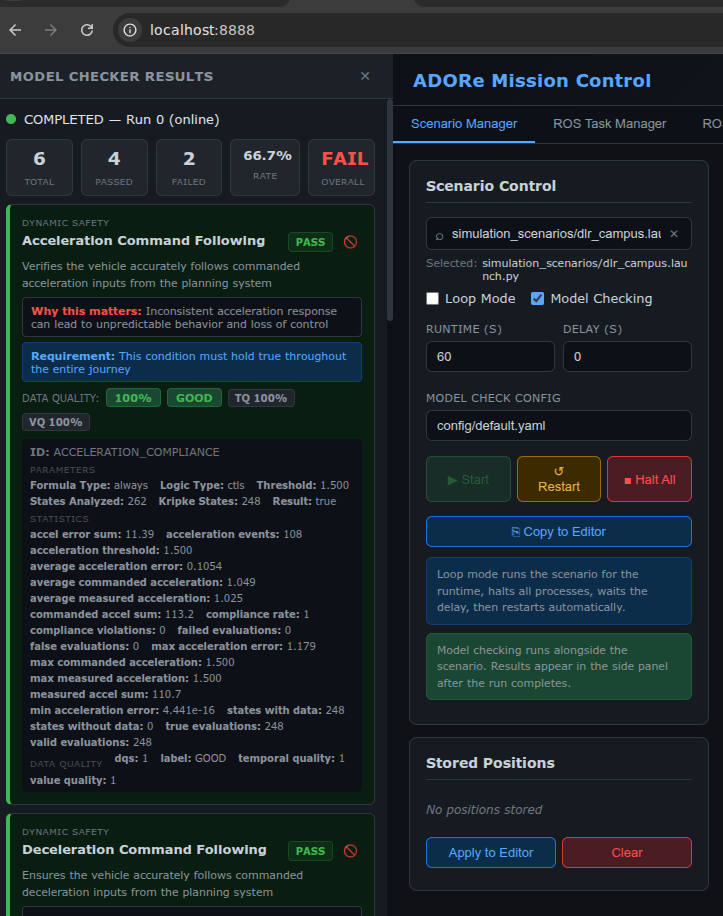
Task: Click the Scenario Control heading
Action: pyautogui.click(x=491, y=186)
